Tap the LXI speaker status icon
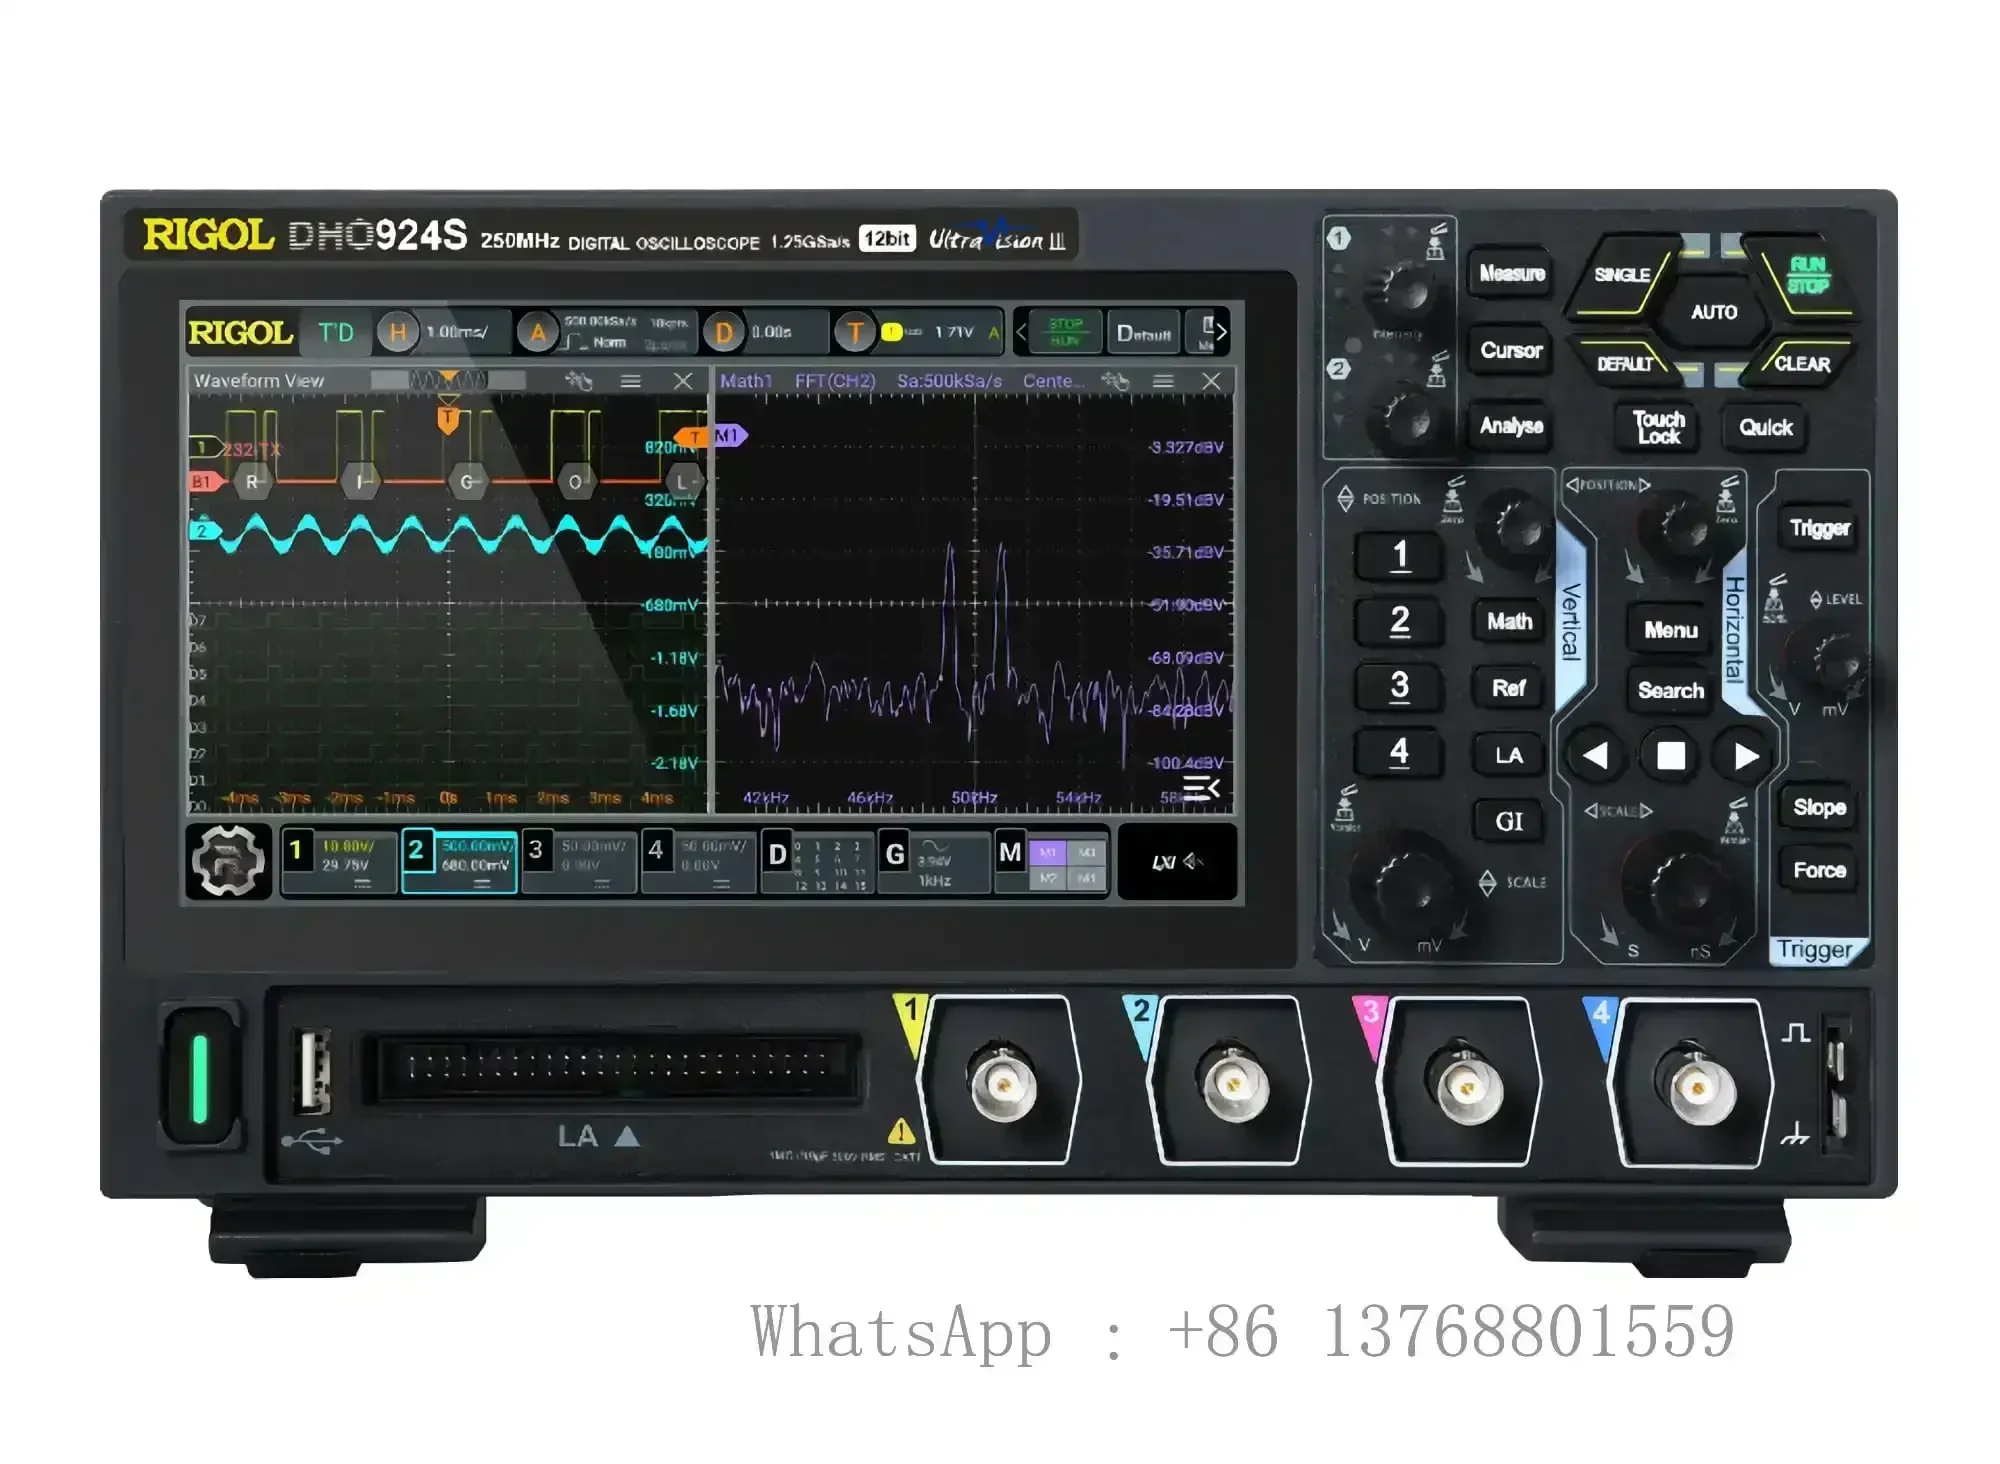The image size is (2000, 1464). (1177, 861)
